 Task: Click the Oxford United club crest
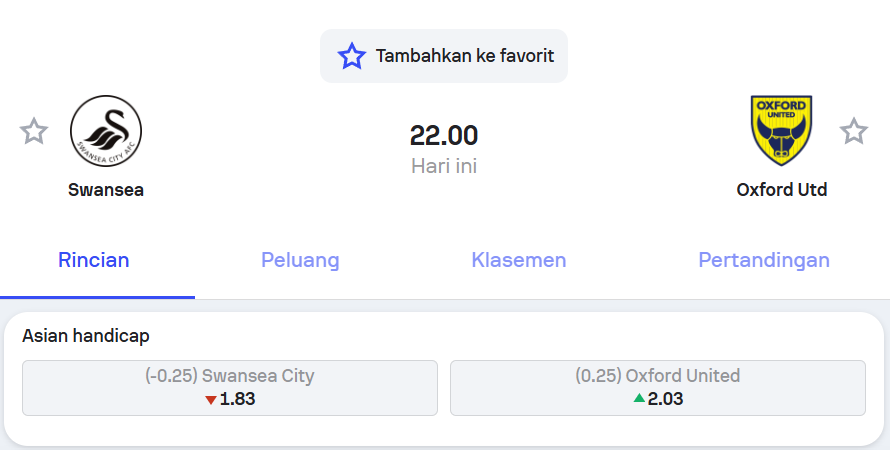pos(781,131)
